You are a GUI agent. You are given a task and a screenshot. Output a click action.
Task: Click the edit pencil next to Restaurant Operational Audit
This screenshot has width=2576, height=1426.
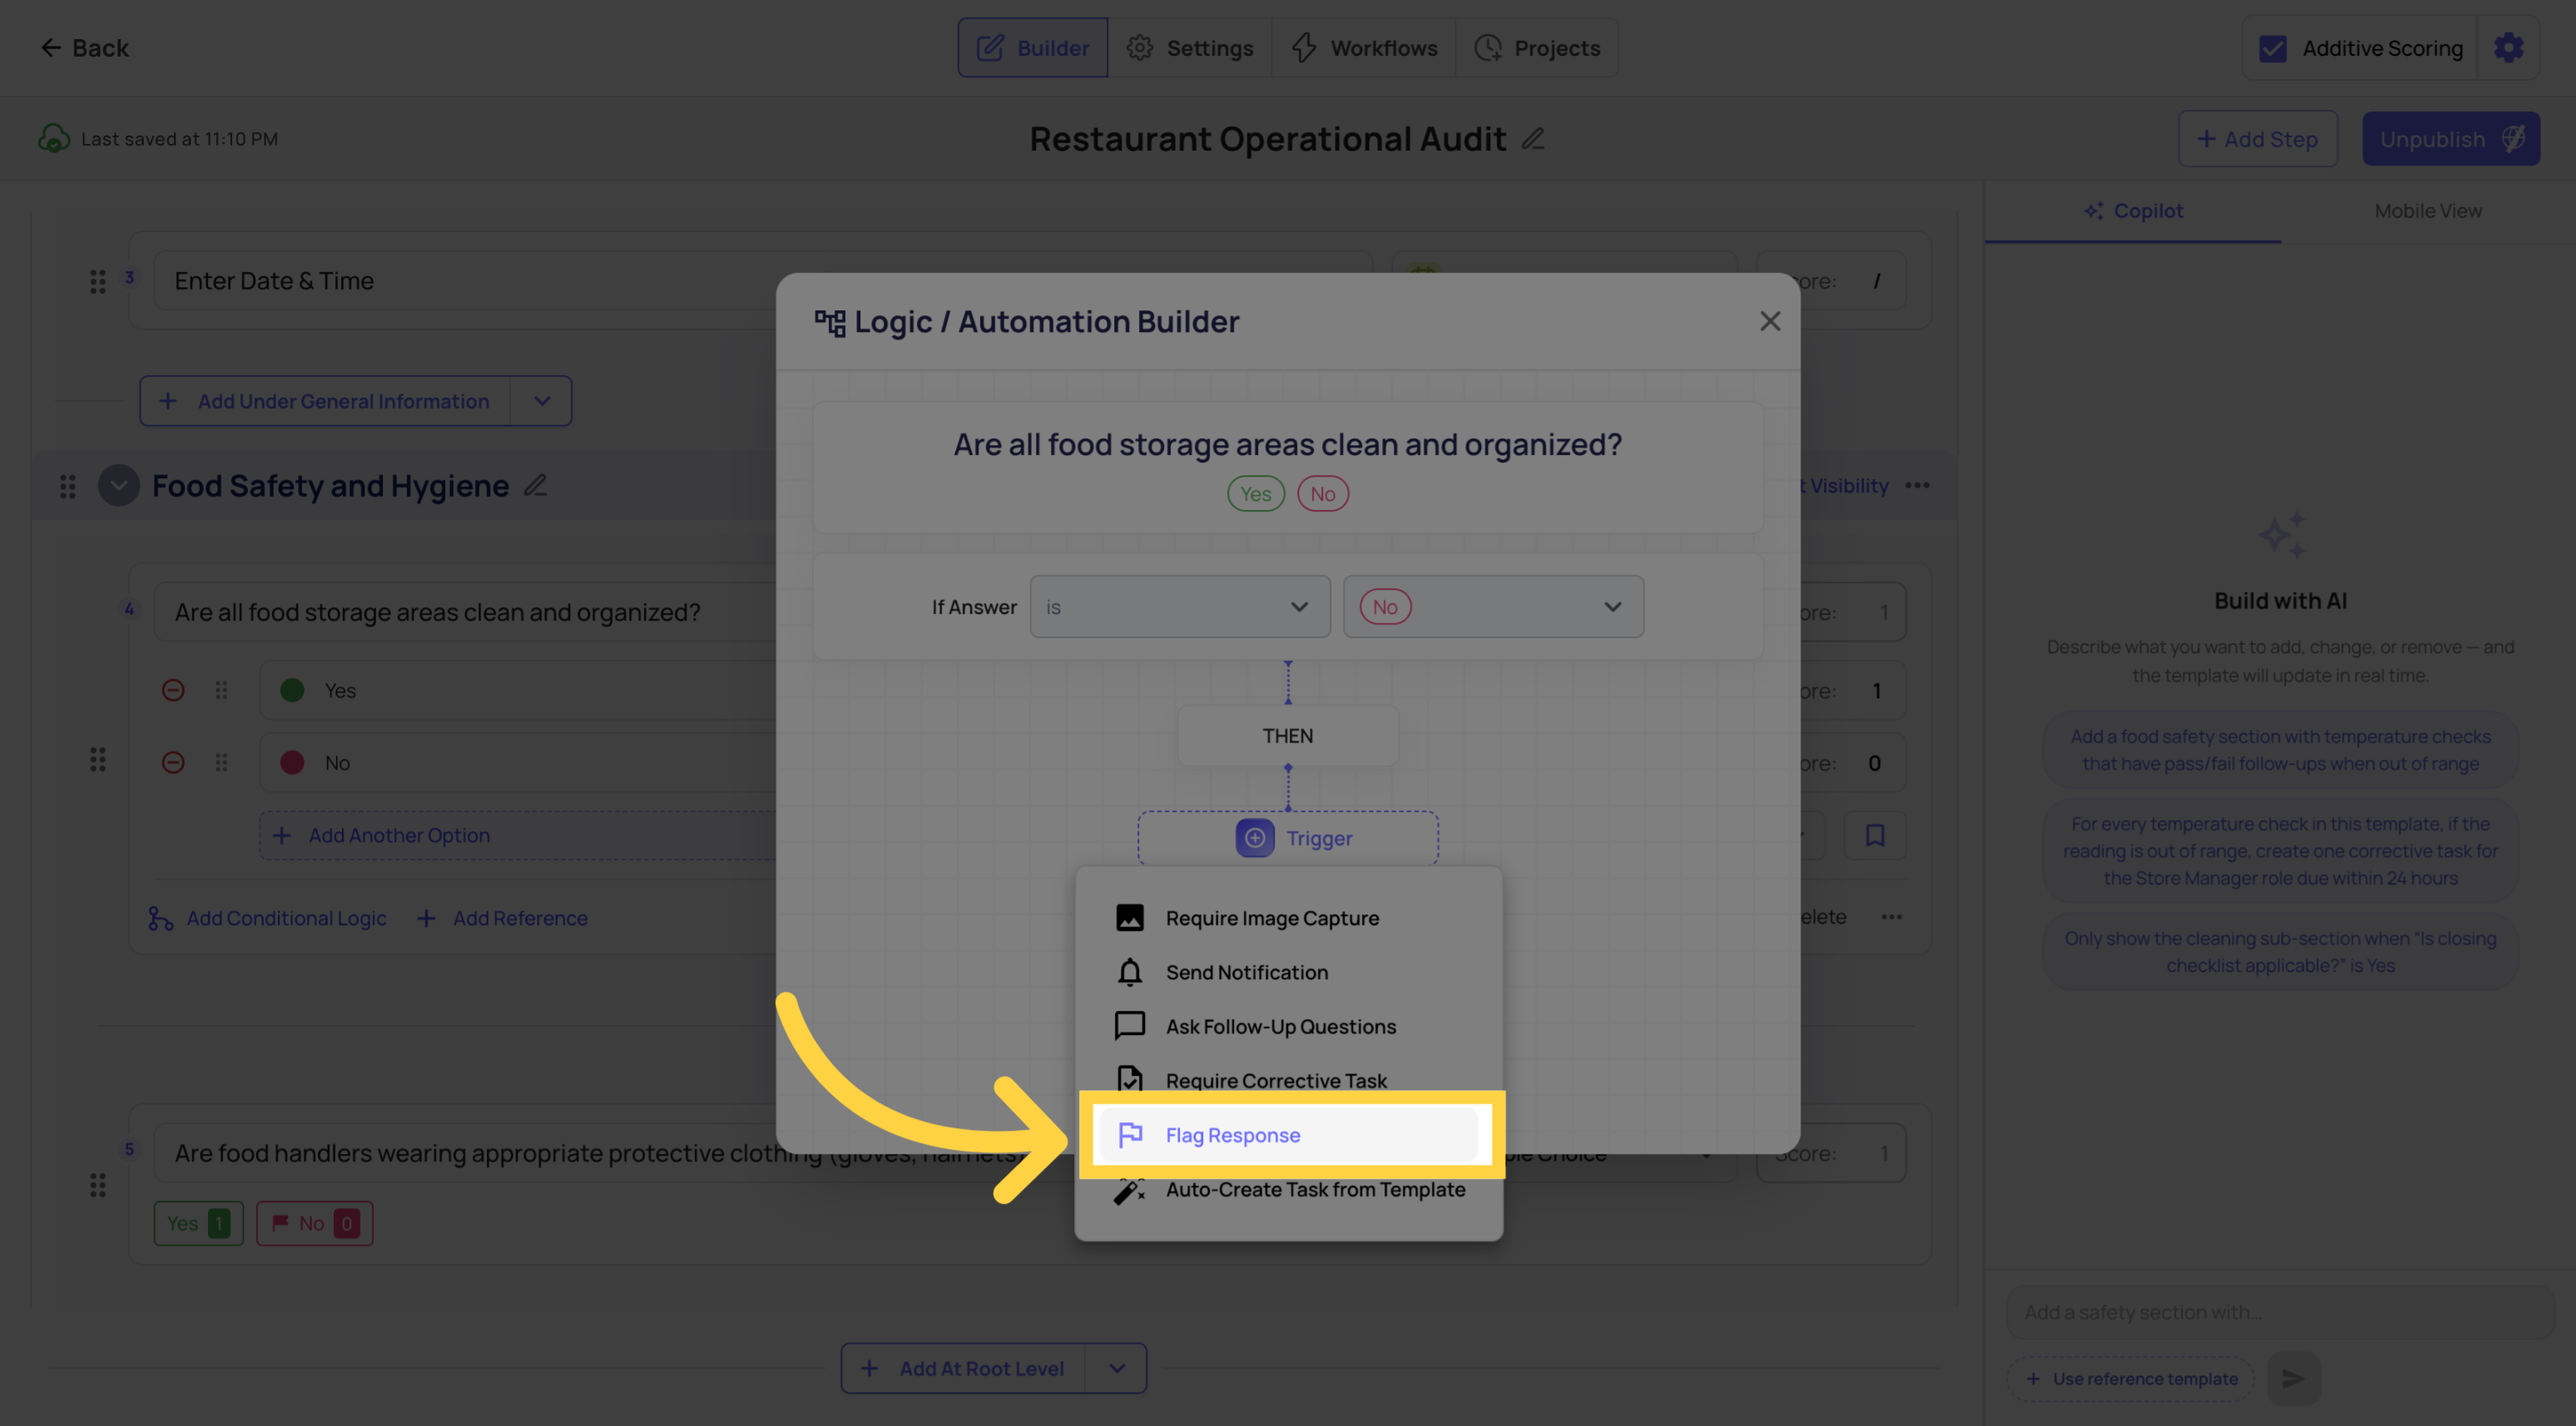coord(1533,139)
